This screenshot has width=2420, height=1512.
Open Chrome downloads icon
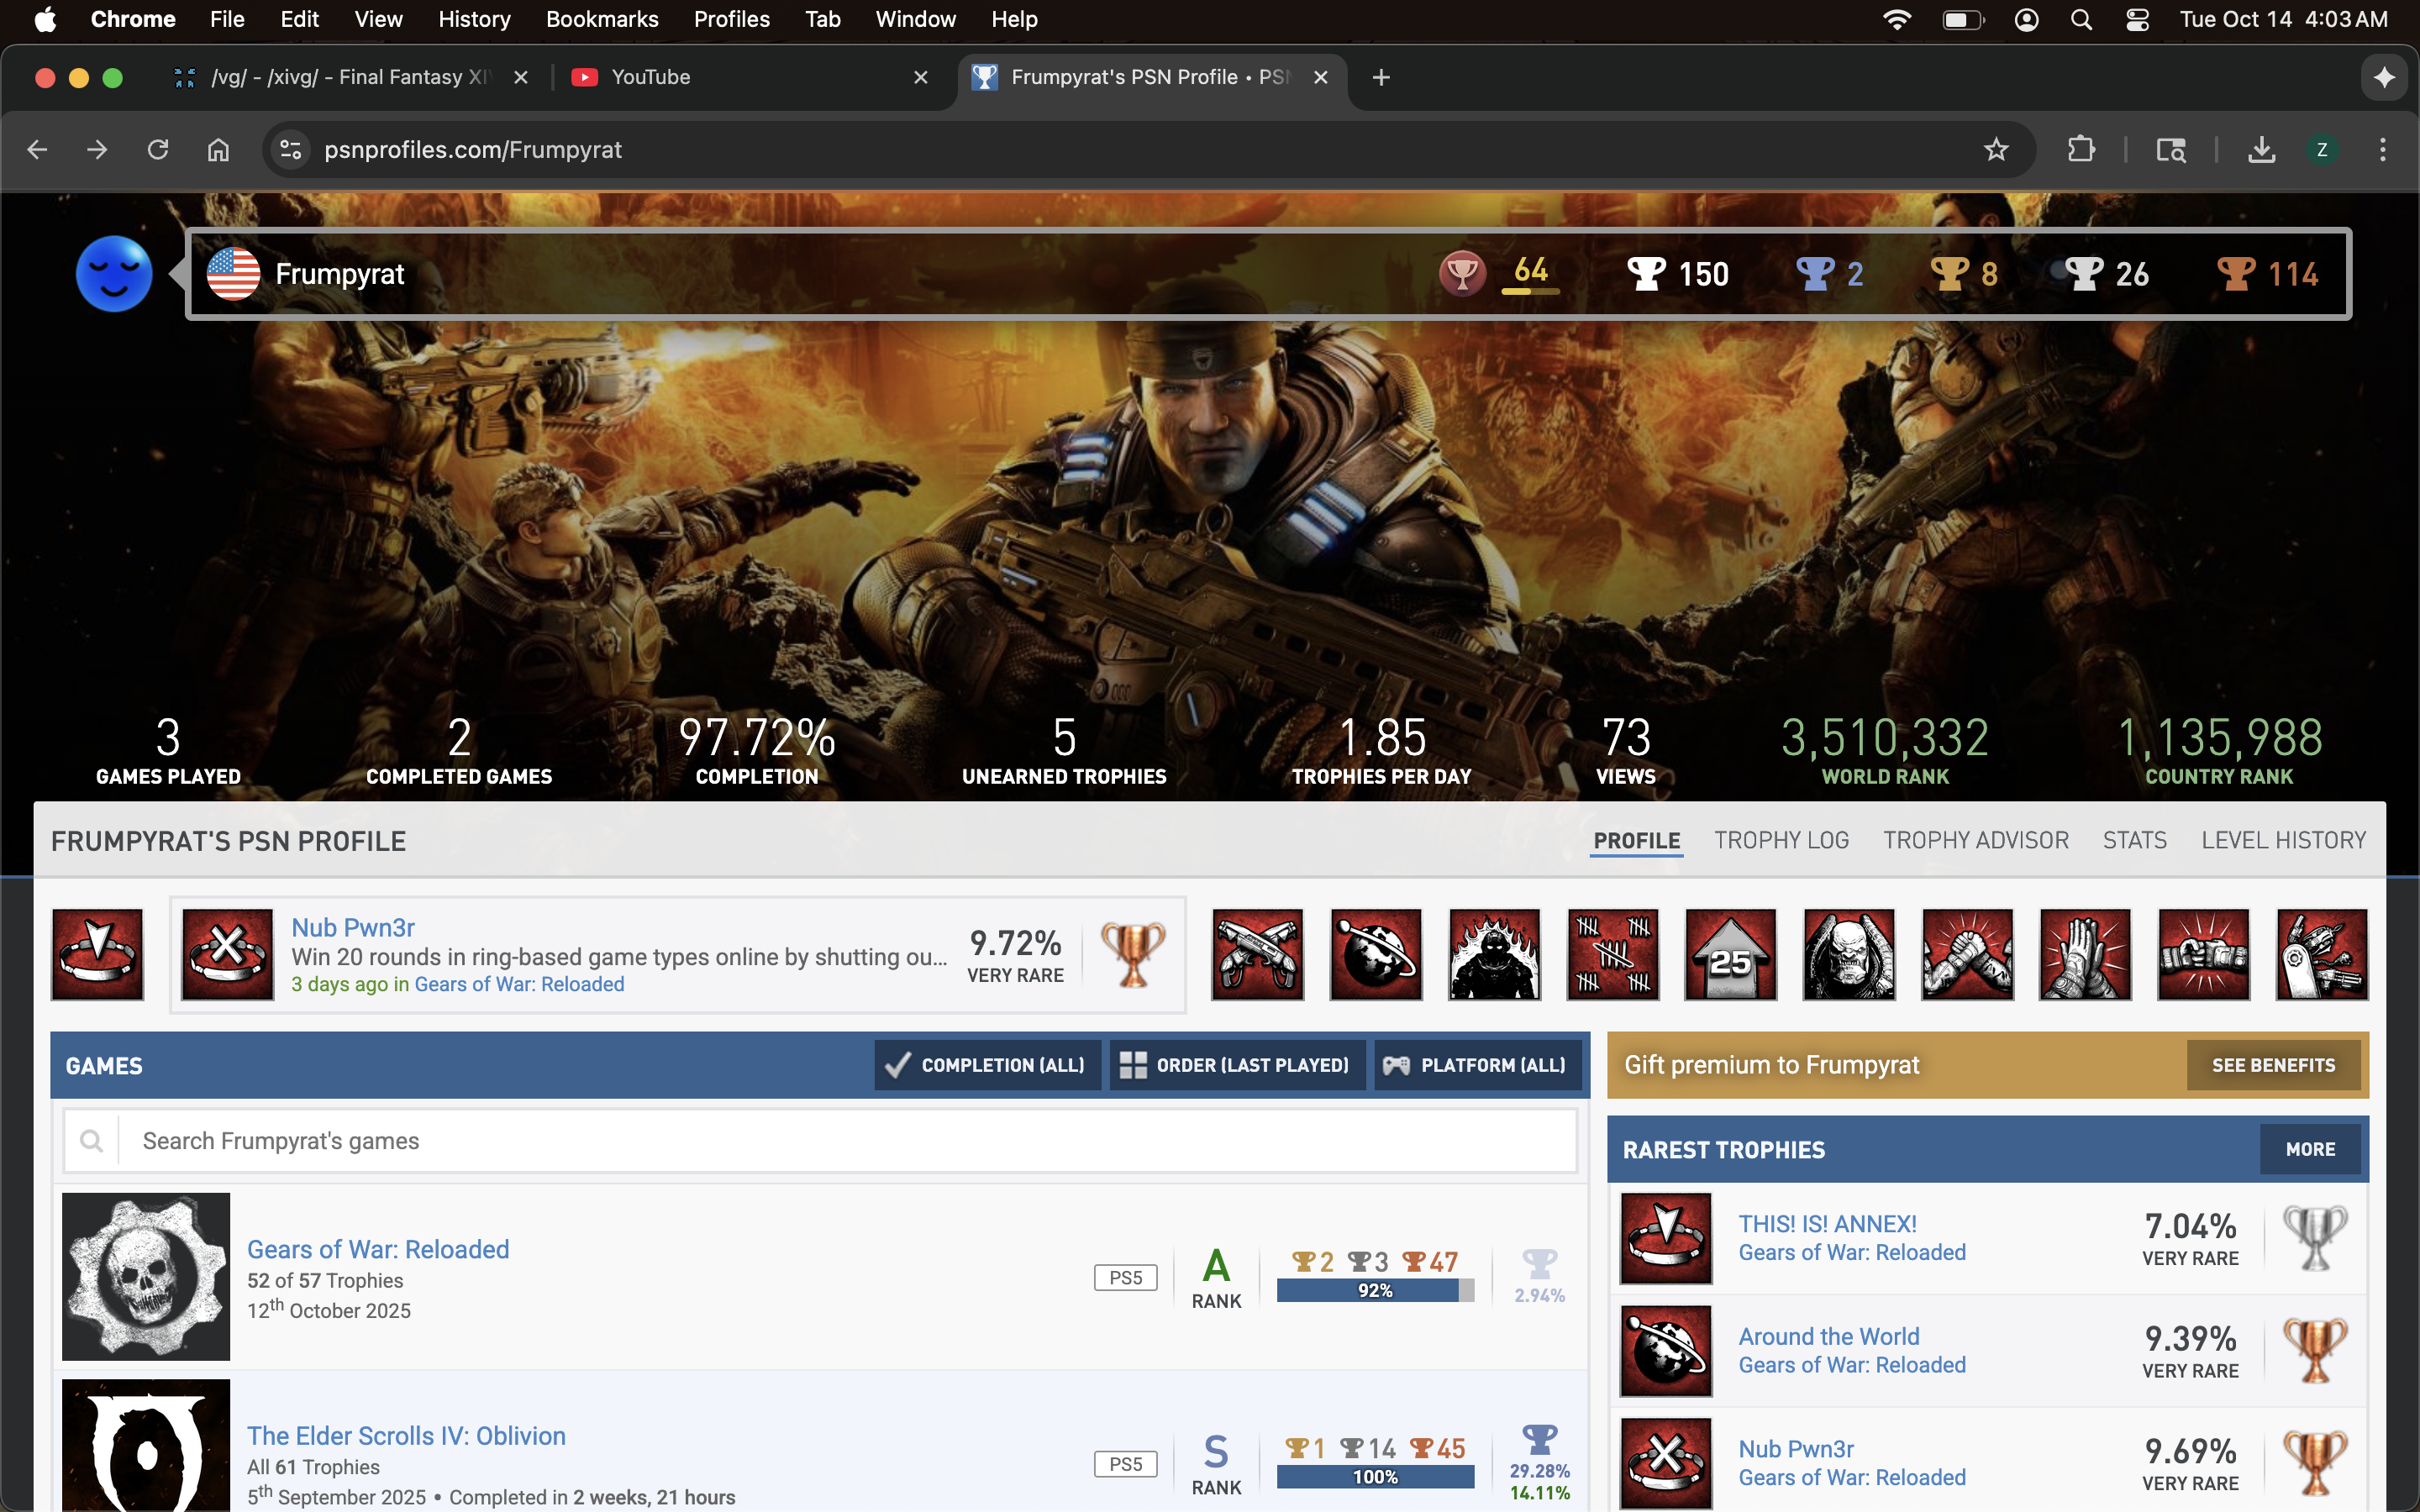tap(2261, 150)
